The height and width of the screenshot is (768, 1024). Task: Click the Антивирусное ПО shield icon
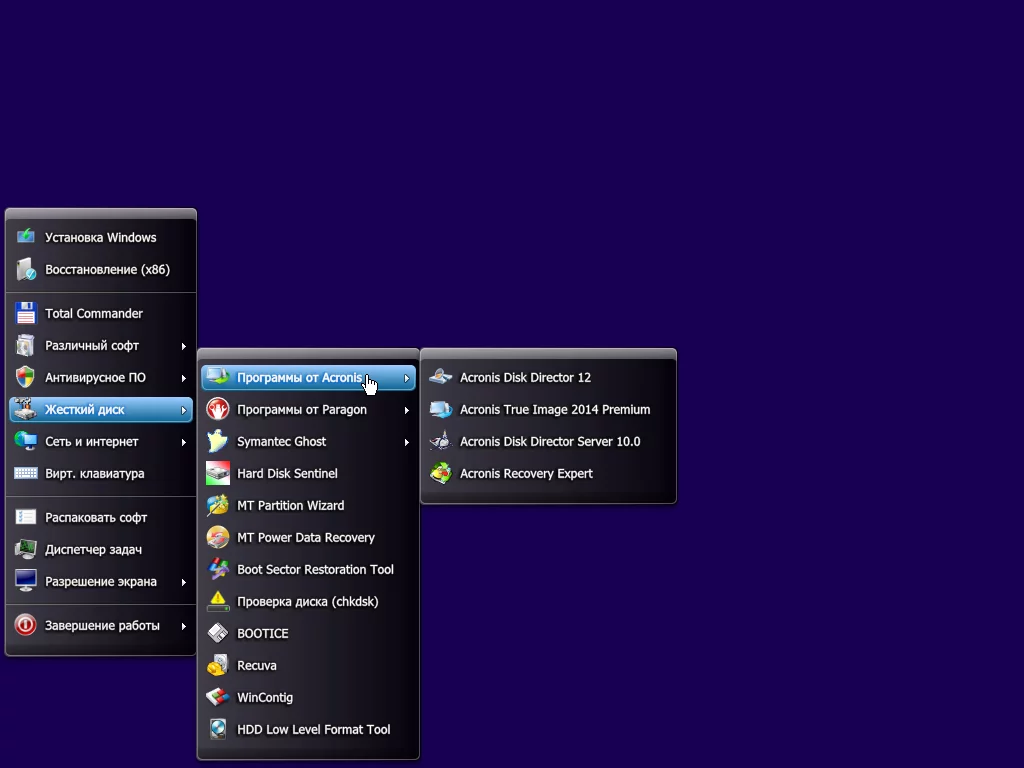(25, 377)
